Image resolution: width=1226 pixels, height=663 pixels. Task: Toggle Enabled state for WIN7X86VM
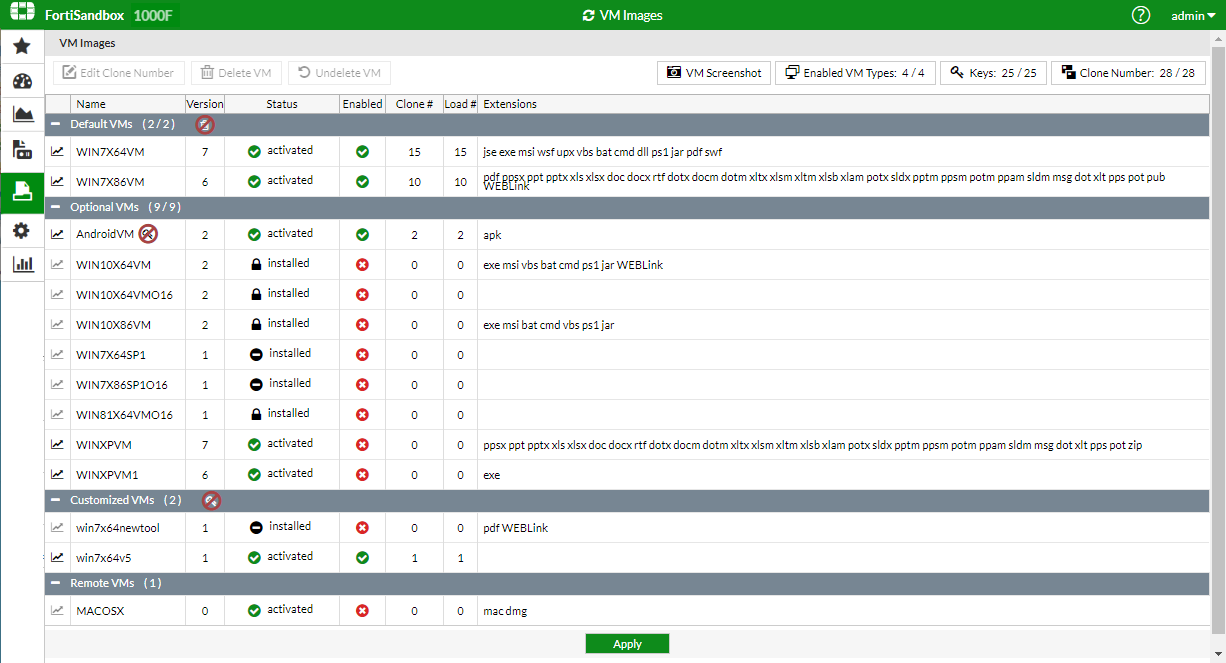click(362, 182)
